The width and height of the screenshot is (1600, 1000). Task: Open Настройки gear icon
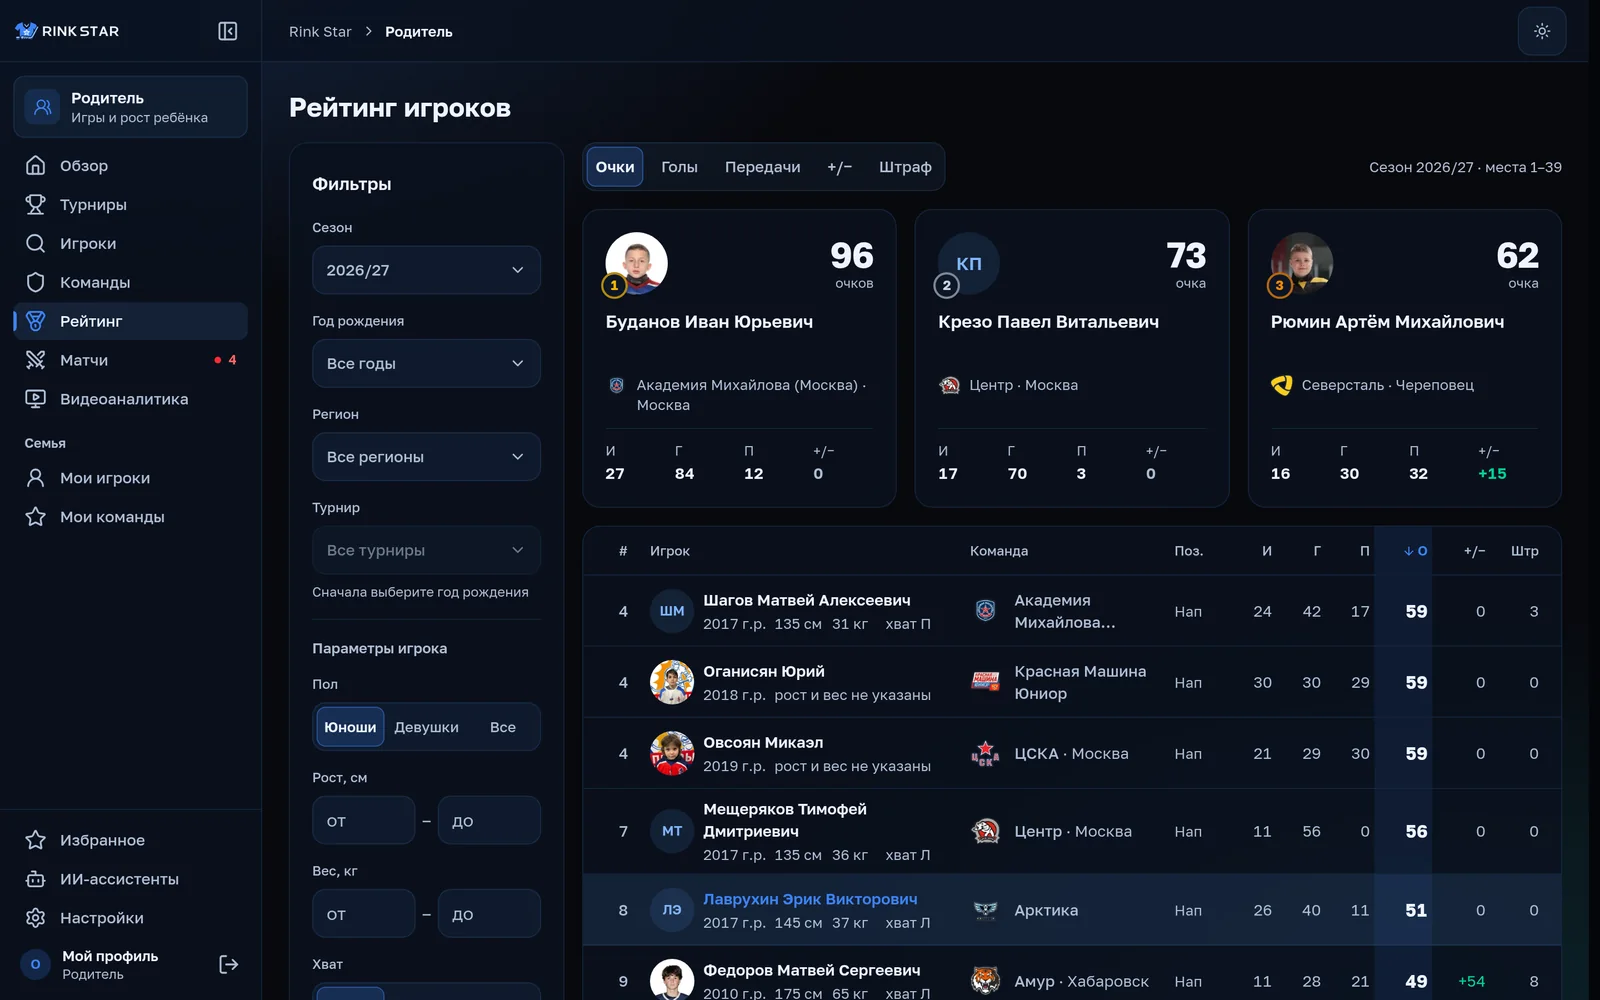[x=35, y=918]
